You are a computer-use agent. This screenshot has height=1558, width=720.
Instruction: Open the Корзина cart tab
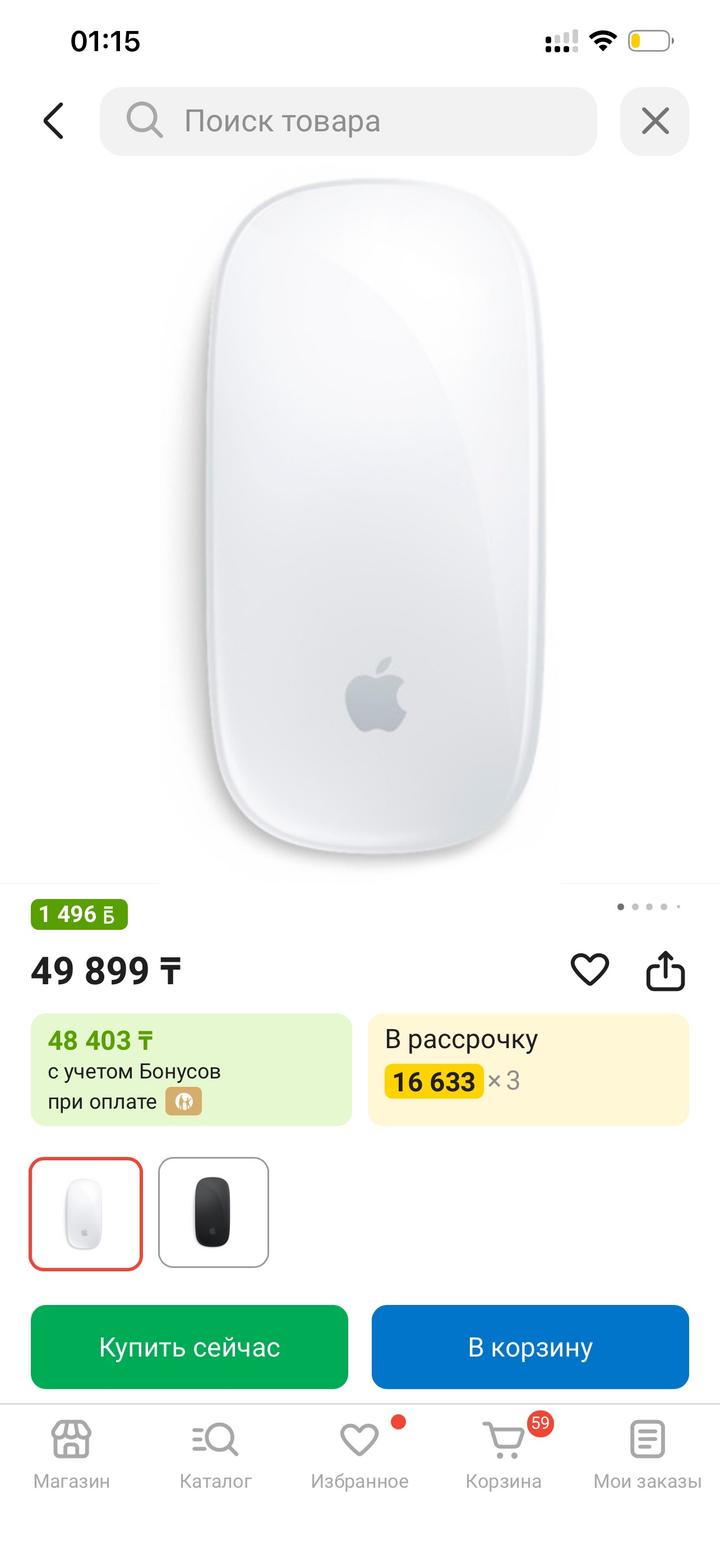[504, 1455]
